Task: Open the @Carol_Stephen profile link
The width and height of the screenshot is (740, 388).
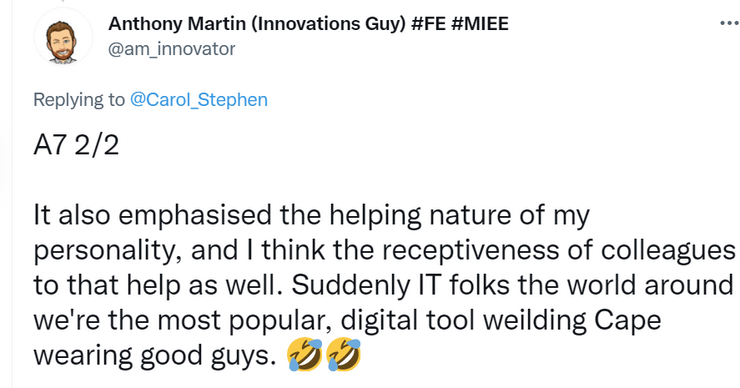Action: point(199,100)
